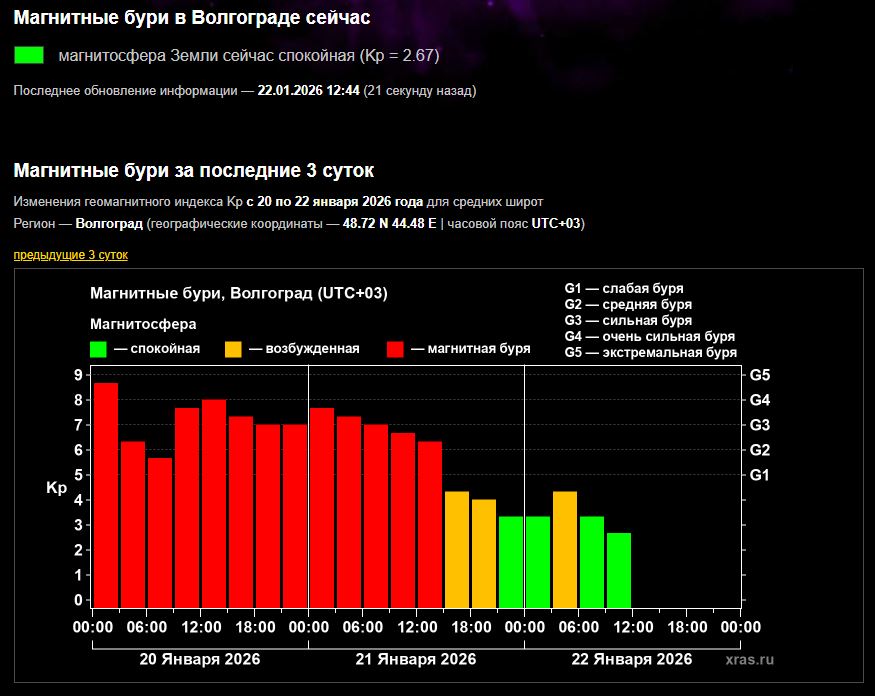
Task: Click the '21 Января 2026' date label
Action: pyautogui.click(x=415, y=660)
